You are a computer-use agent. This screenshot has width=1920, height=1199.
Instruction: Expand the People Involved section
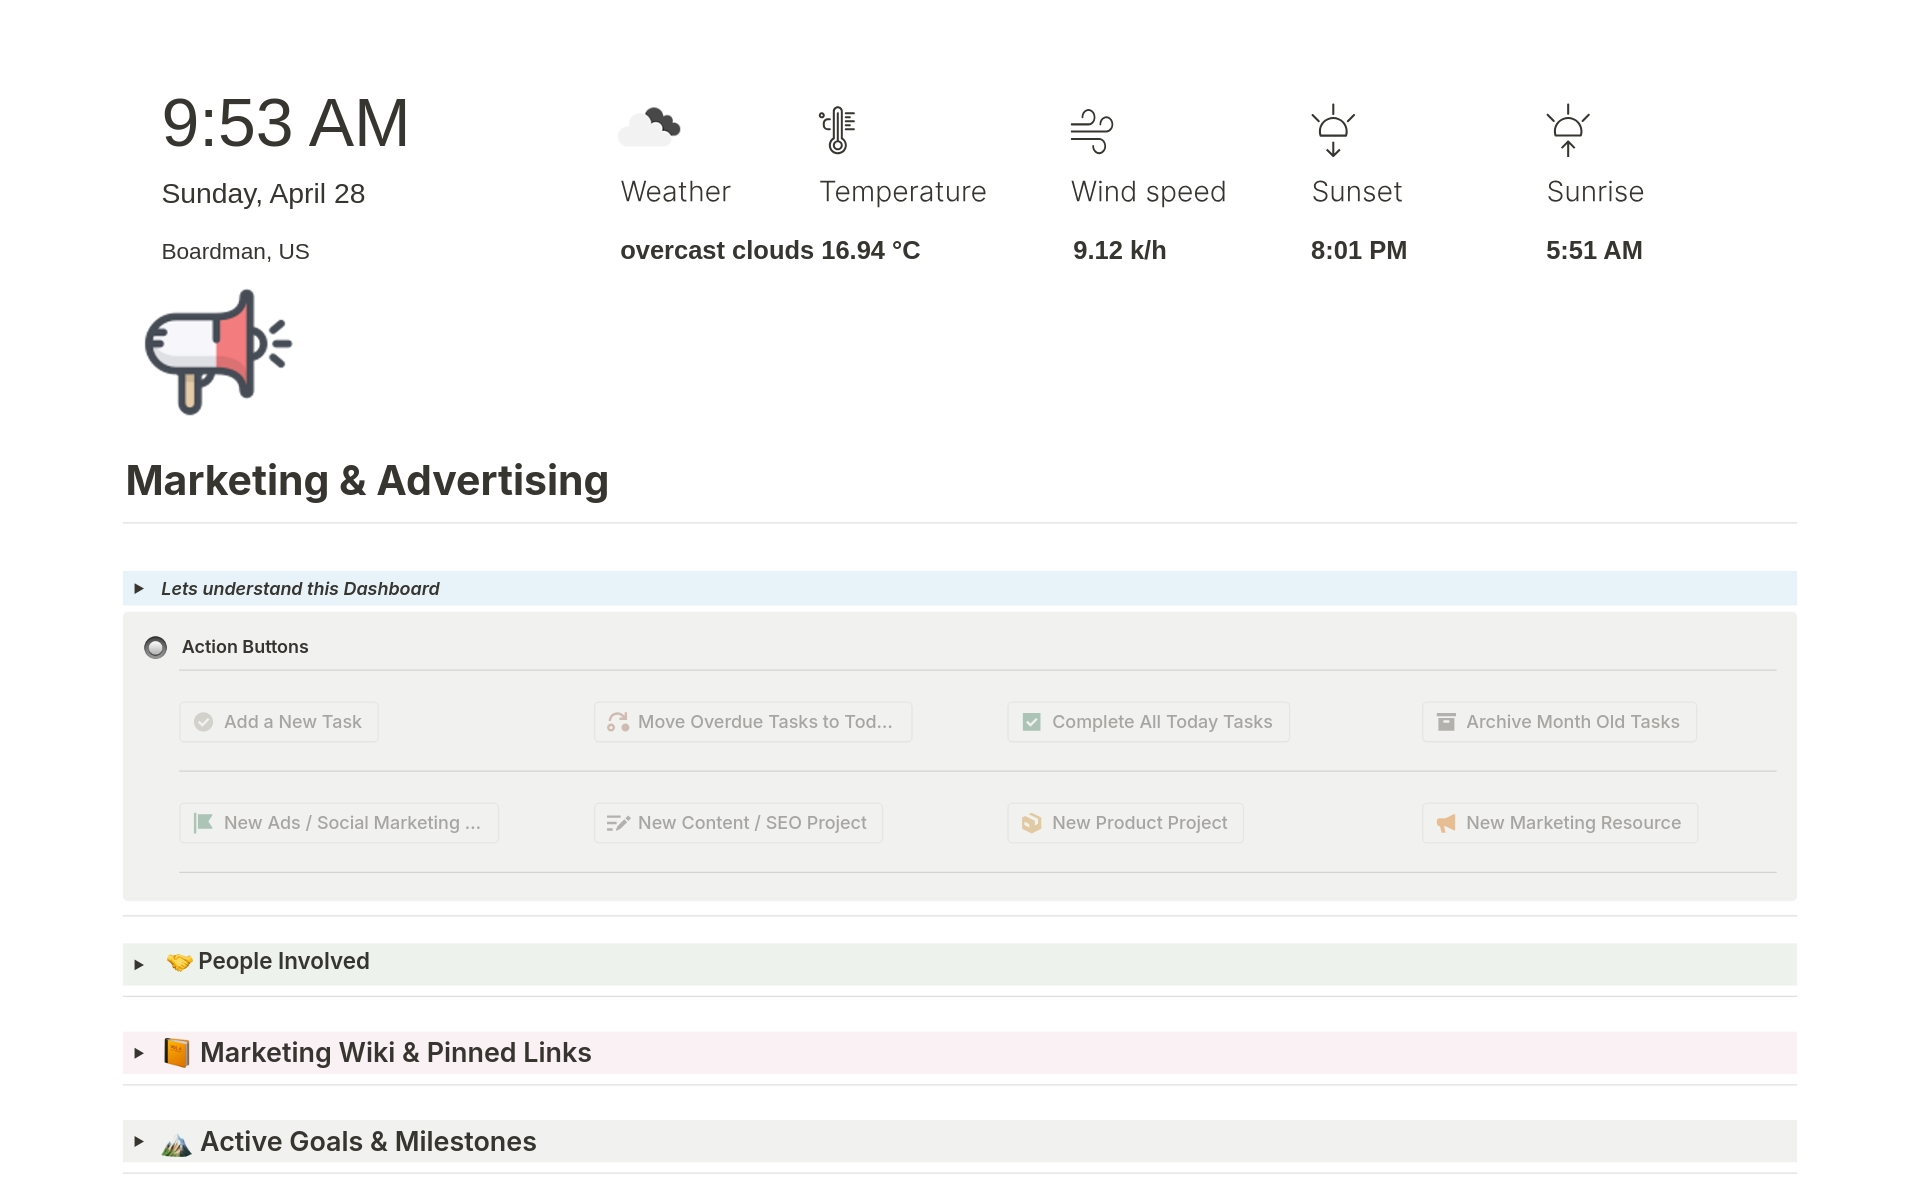pos(139,964)
